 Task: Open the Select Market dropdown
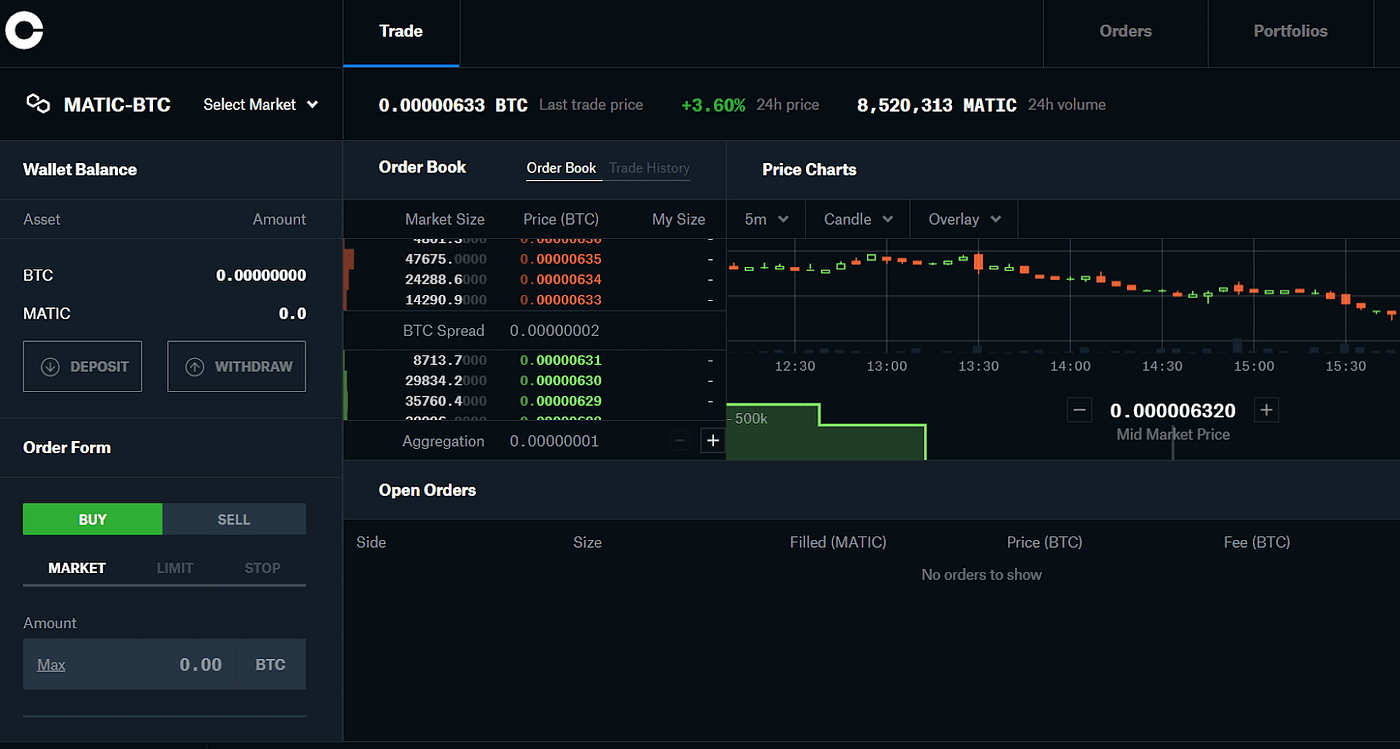260,104
